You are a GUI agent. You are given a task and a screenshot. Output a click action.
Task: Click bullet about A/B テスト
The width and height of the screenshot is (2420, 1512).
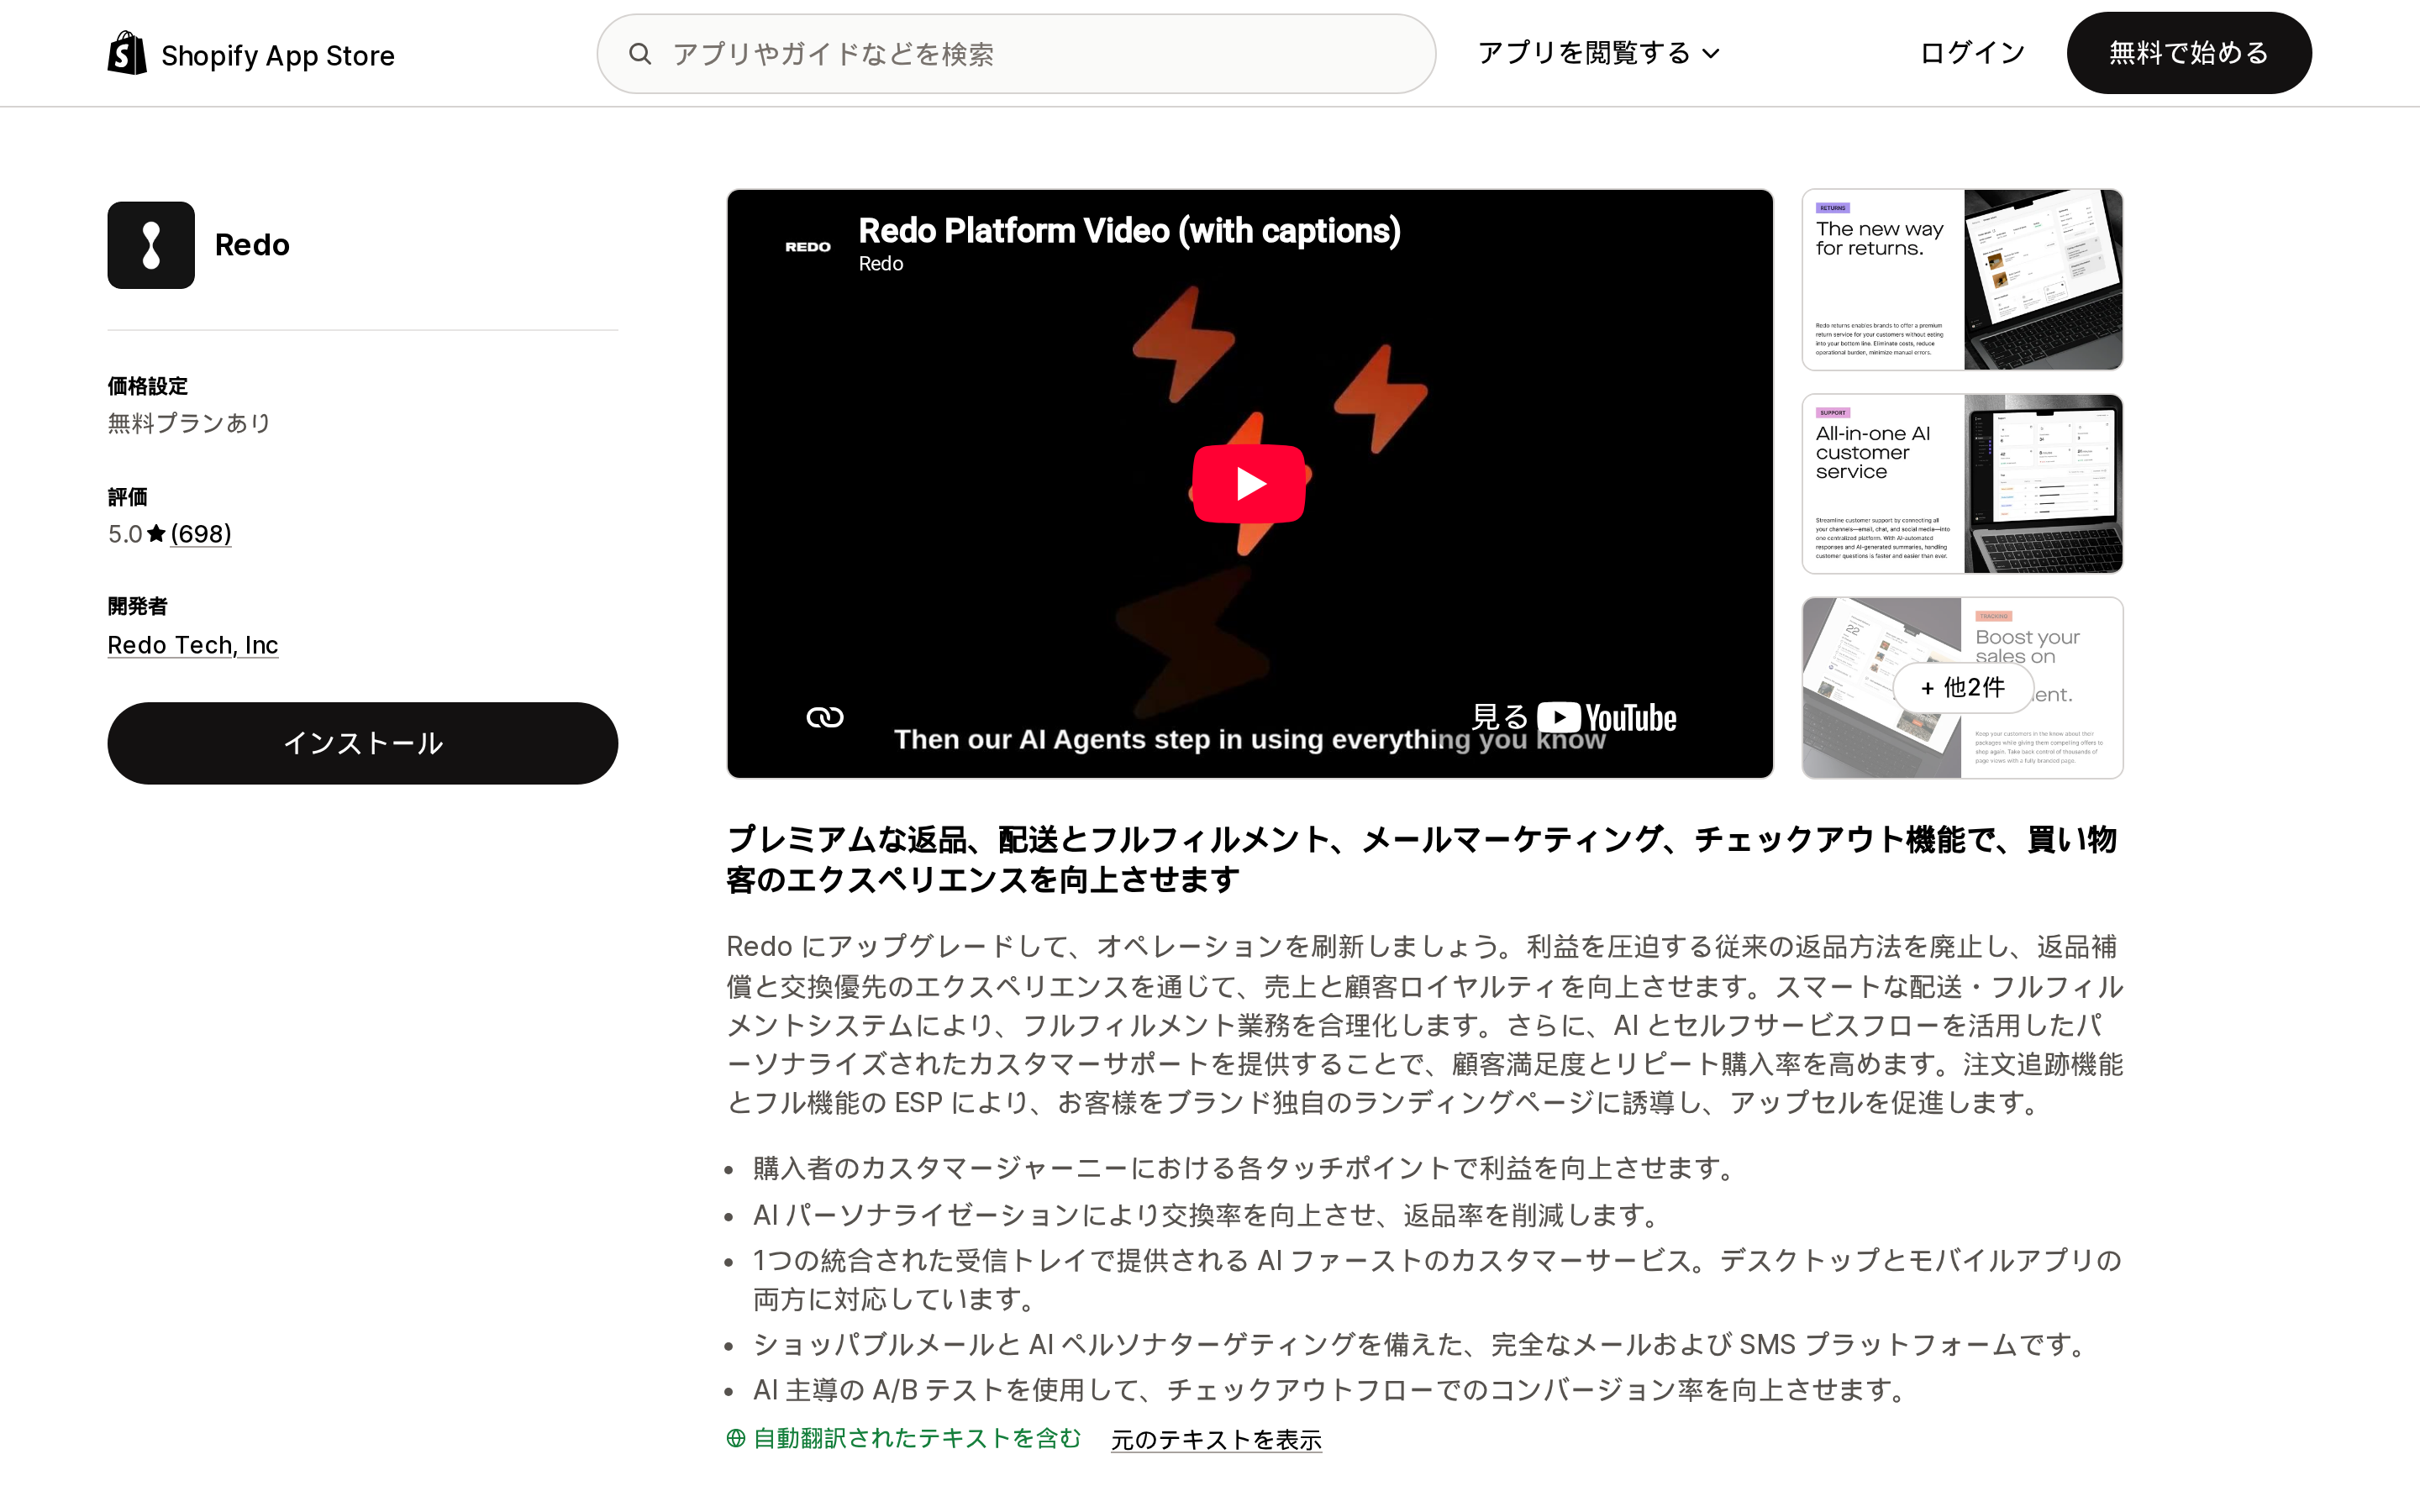pyautogui.click(x=1332, y=1390)
